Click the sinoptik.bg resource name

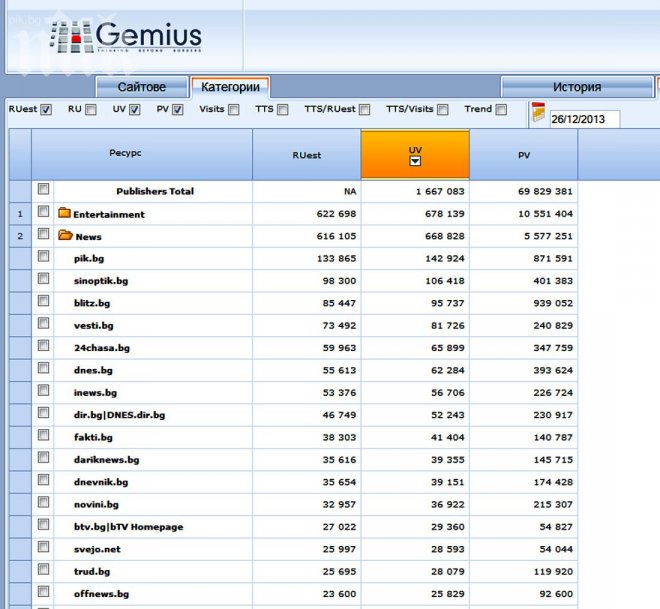[x=101, y=281]
